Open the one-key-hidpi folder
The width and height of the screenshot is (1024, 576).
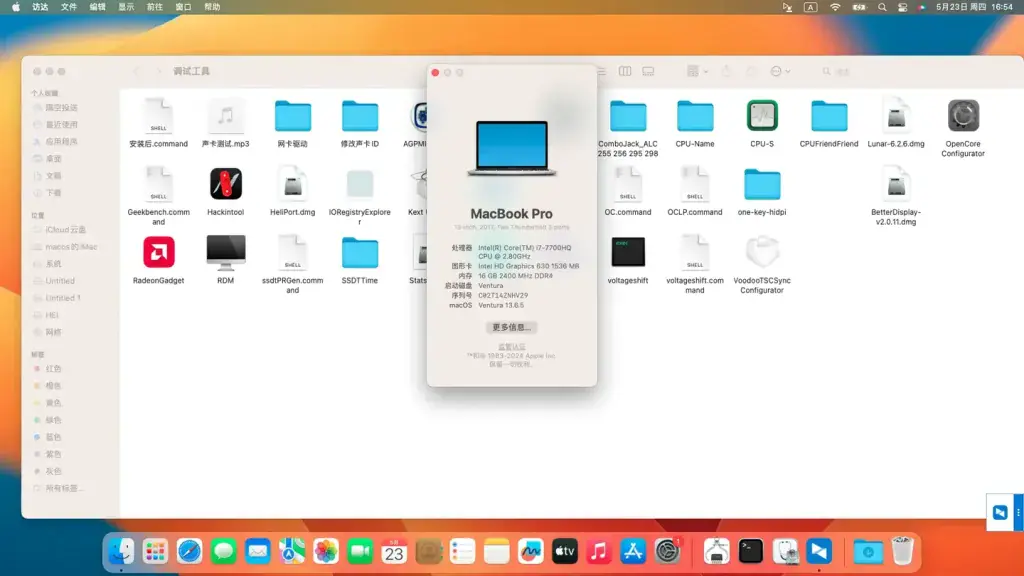(x=761, y=184)
